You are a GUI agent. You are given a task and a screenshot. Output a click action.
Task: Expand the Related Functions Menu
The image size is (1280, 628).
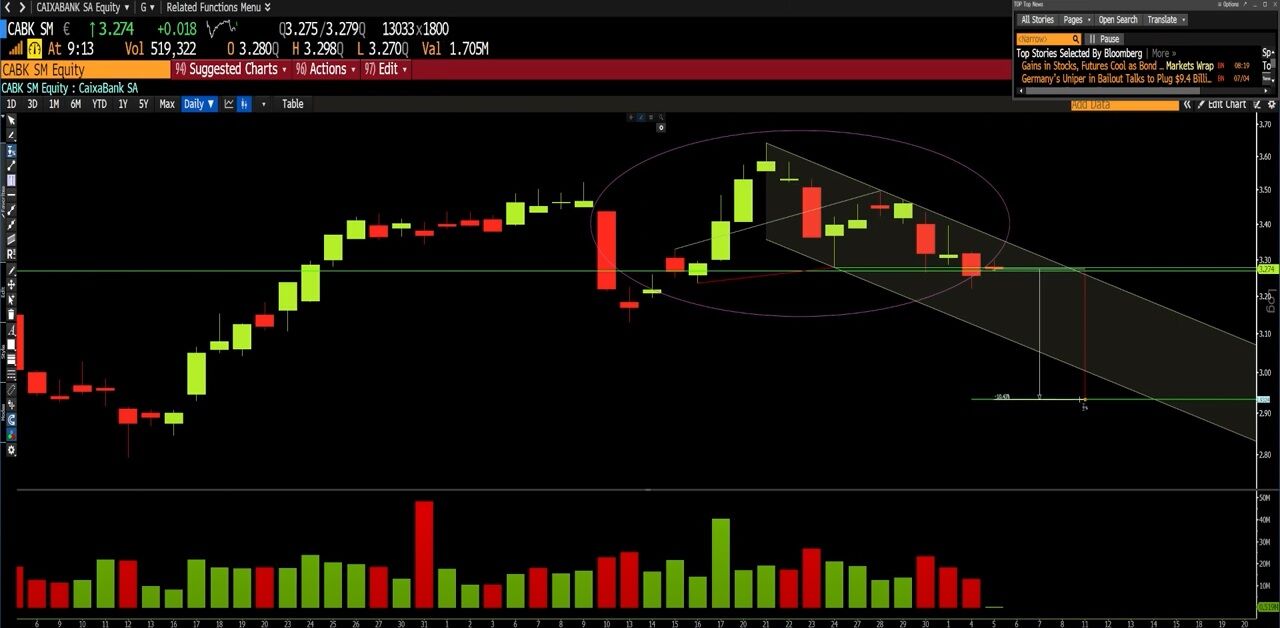click(x=217, y=7)
